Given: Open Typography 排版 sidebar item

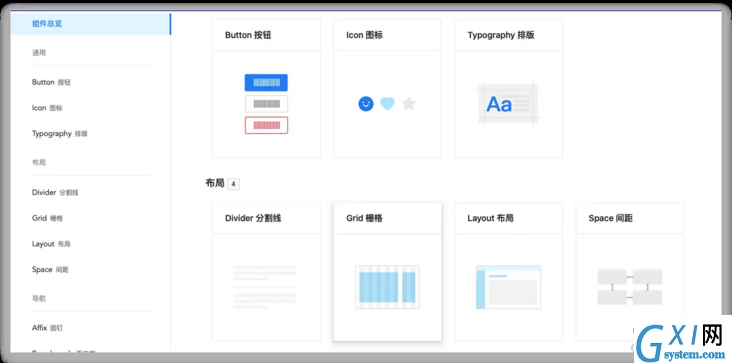Looking at the screenshot, I should pyautogui.click(x=60, y=133).
